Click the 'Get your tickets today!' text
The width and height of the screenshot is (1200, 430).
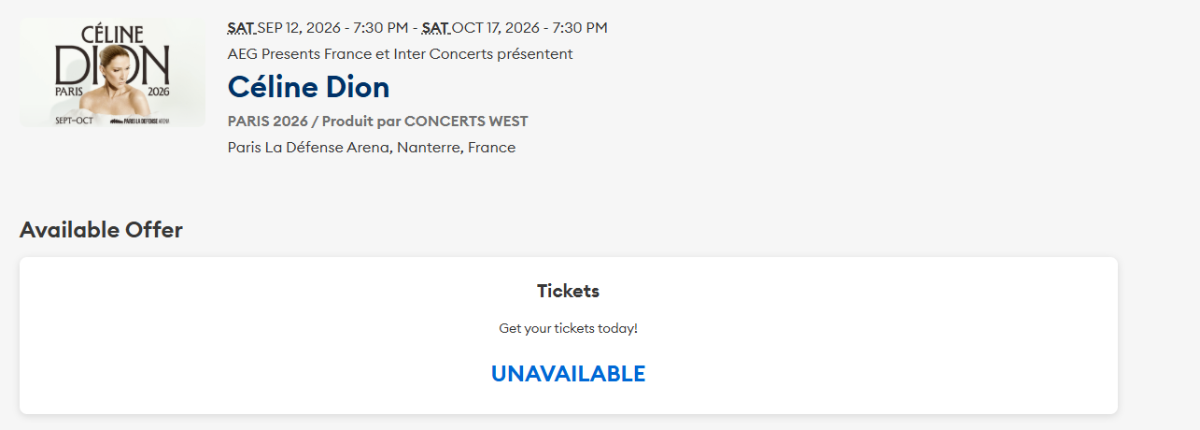click(x=568, y=328)
